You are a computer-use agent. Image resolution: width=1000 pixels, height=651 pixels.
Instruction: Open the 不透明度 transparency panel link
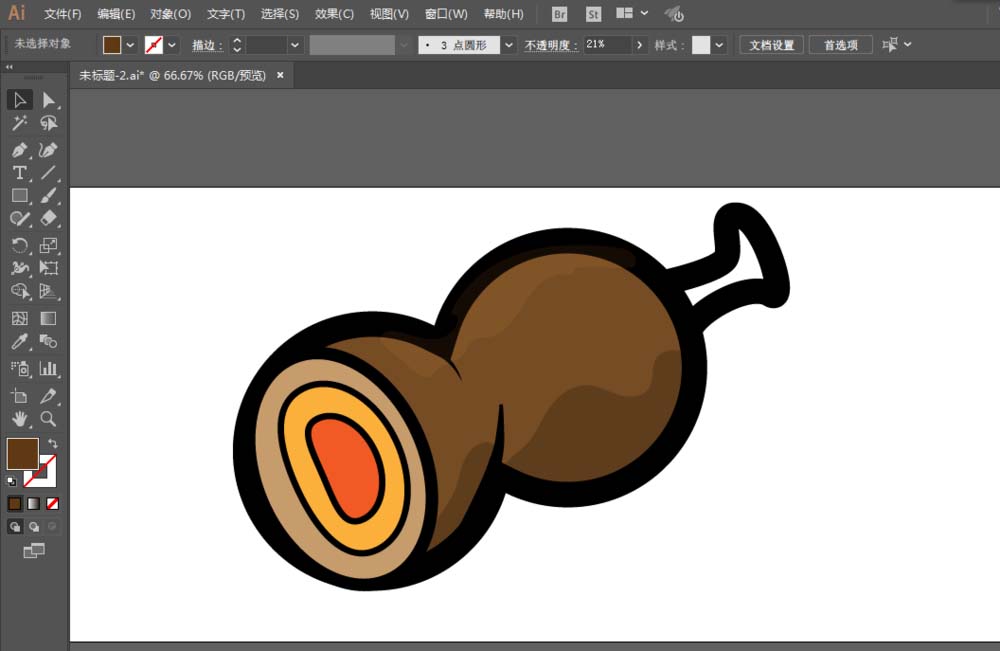coord(551,45)
